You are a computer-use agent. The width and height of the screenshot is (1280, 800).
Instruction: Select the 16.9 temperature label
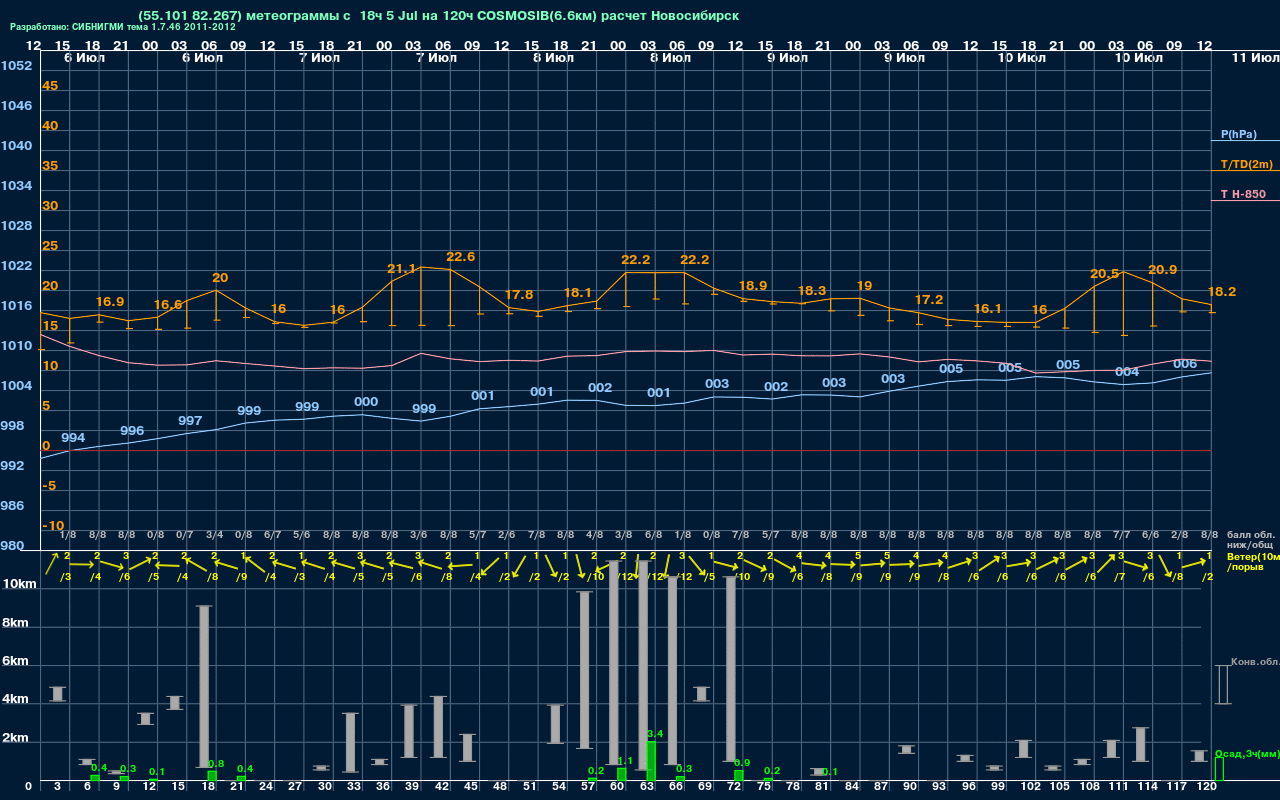tap(110, 302)
